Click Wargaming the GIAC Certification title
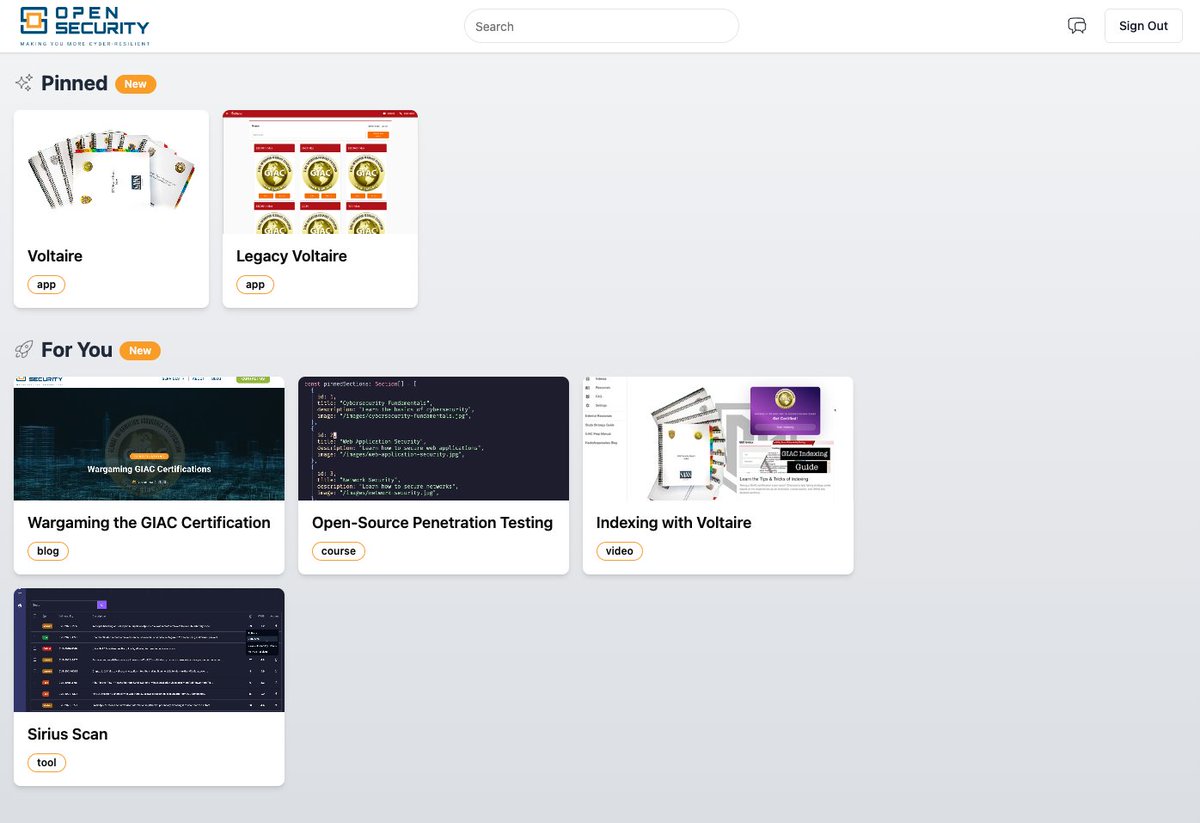 point(149,522)
